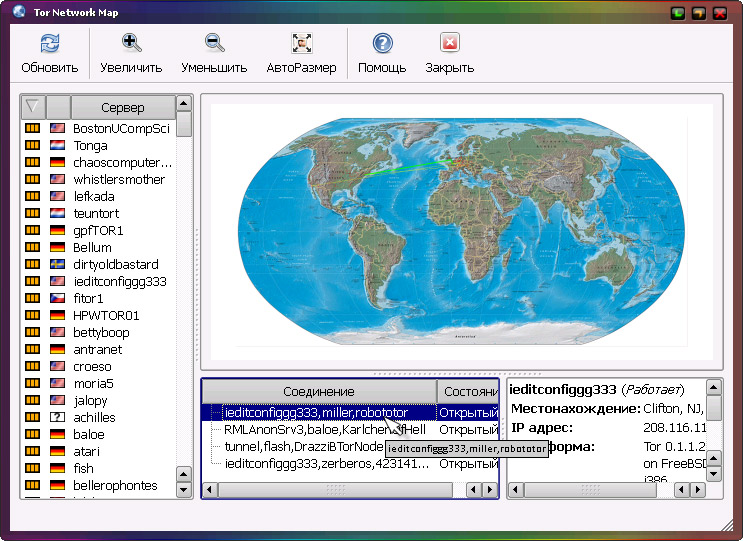Click the status bars icon beside Bellum
743x541 pixels.
click(x=32, y=247)
